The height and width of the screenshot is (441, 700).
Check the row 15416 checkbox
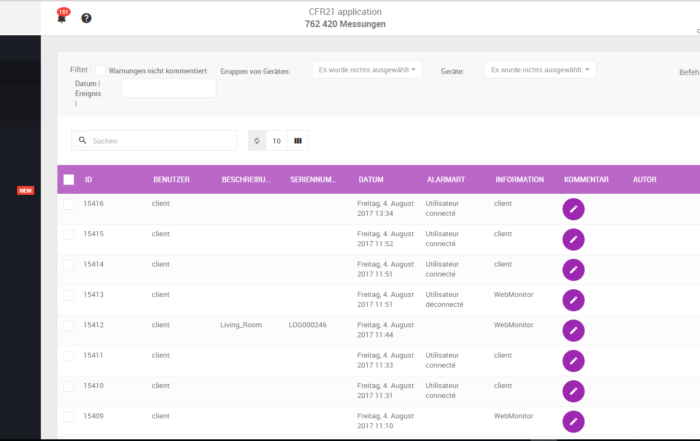point(68,204)
